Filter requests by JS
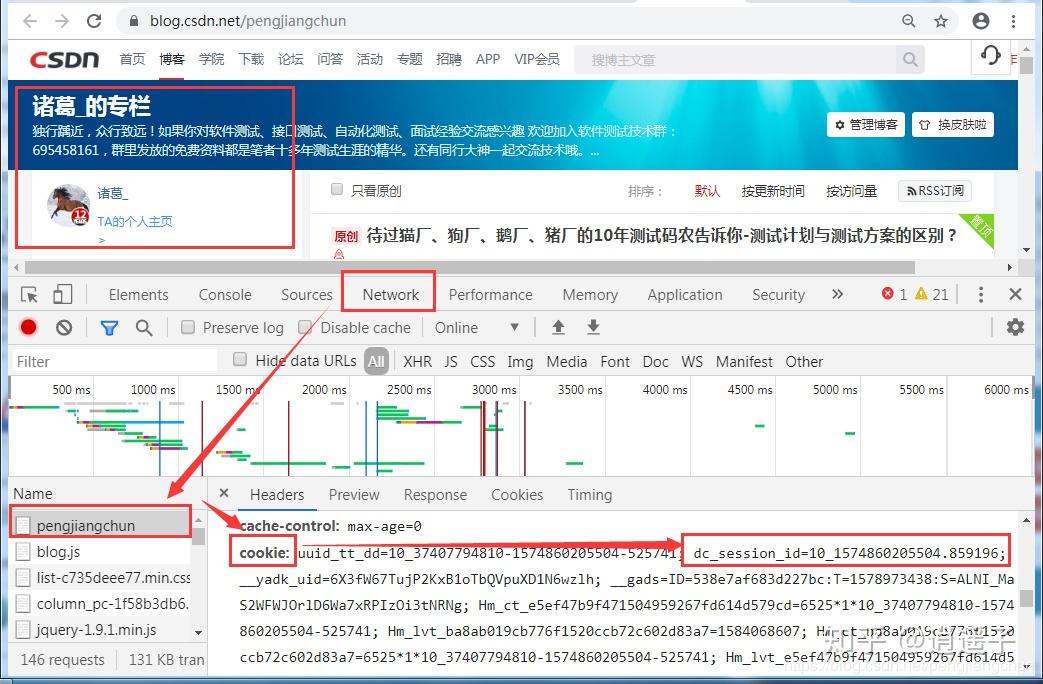This screenshot has height=684, width=1043. click(451, 361)
